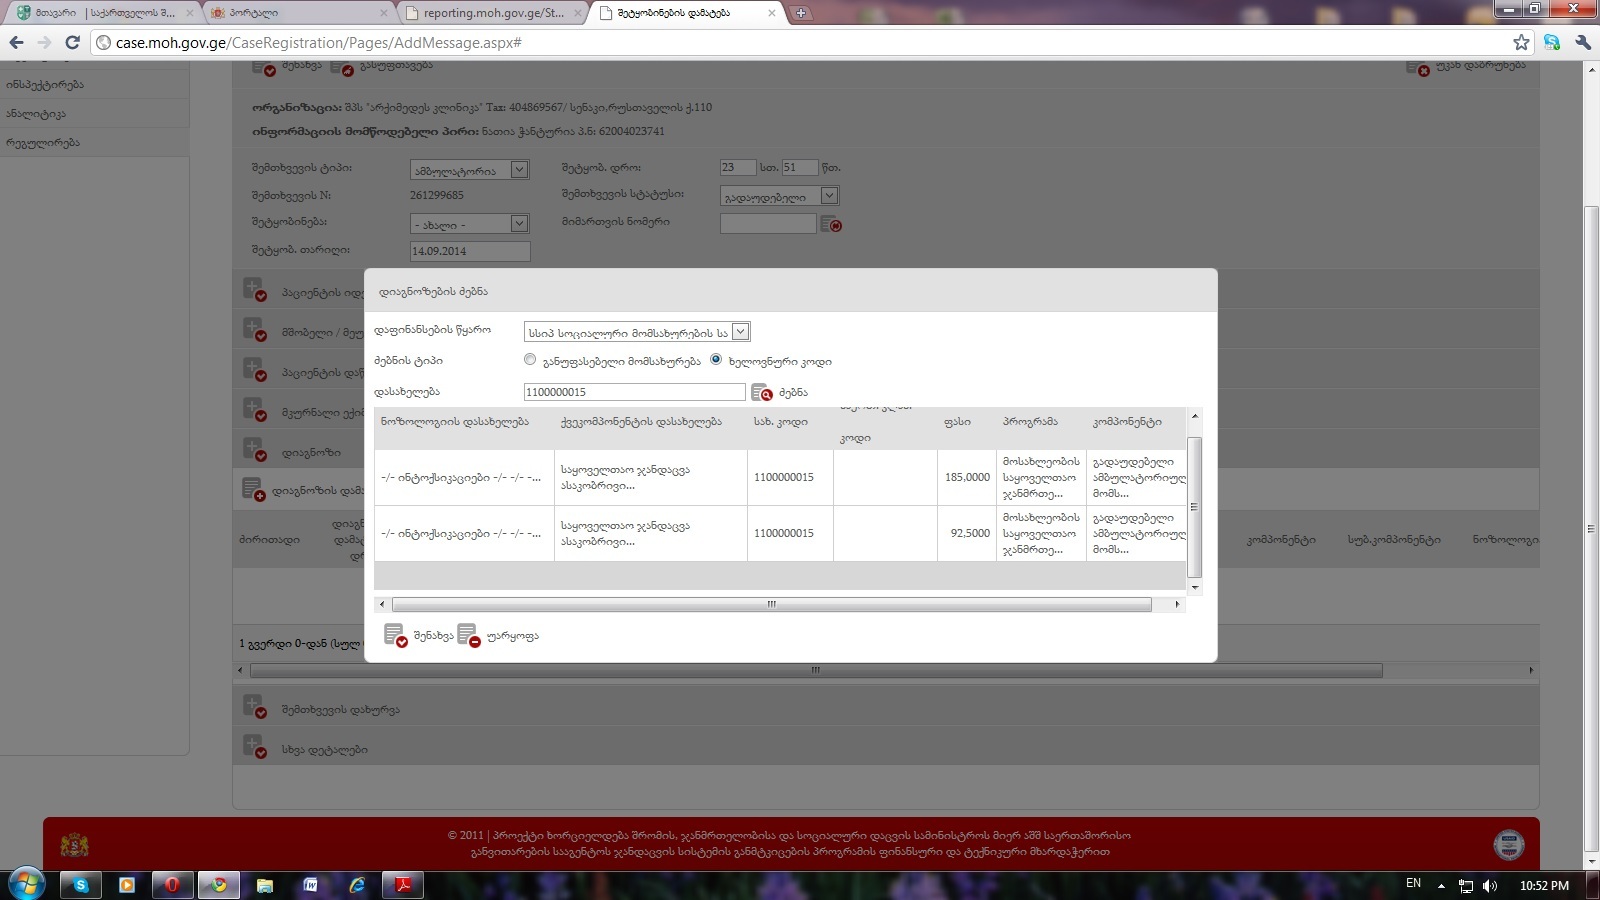Open Skype from the Windows taskbar
The height and width of the screenshot is (900, 1600).
click(x=80, y=885)
